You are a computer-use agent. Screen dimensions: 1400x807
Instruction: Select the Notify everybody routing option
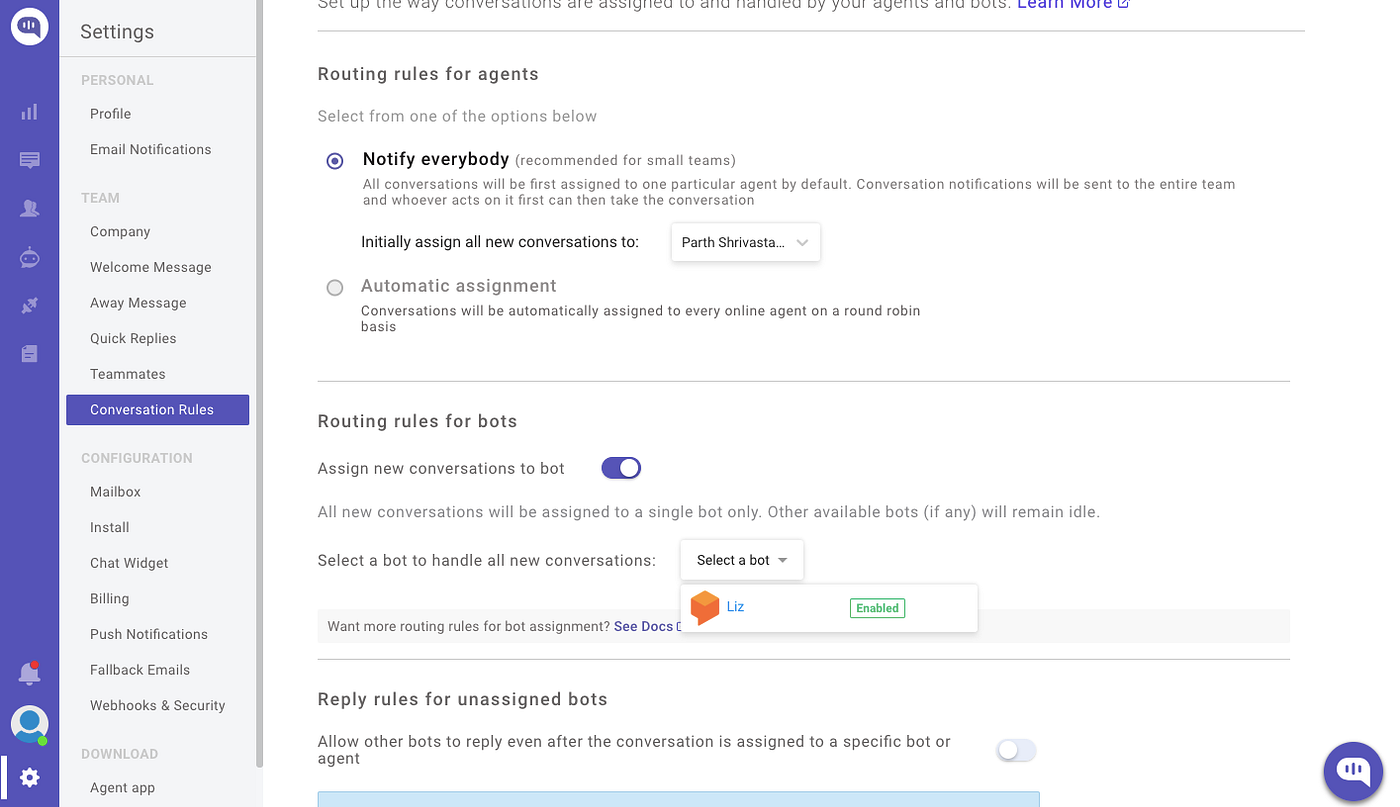click(x=334, y=160)
